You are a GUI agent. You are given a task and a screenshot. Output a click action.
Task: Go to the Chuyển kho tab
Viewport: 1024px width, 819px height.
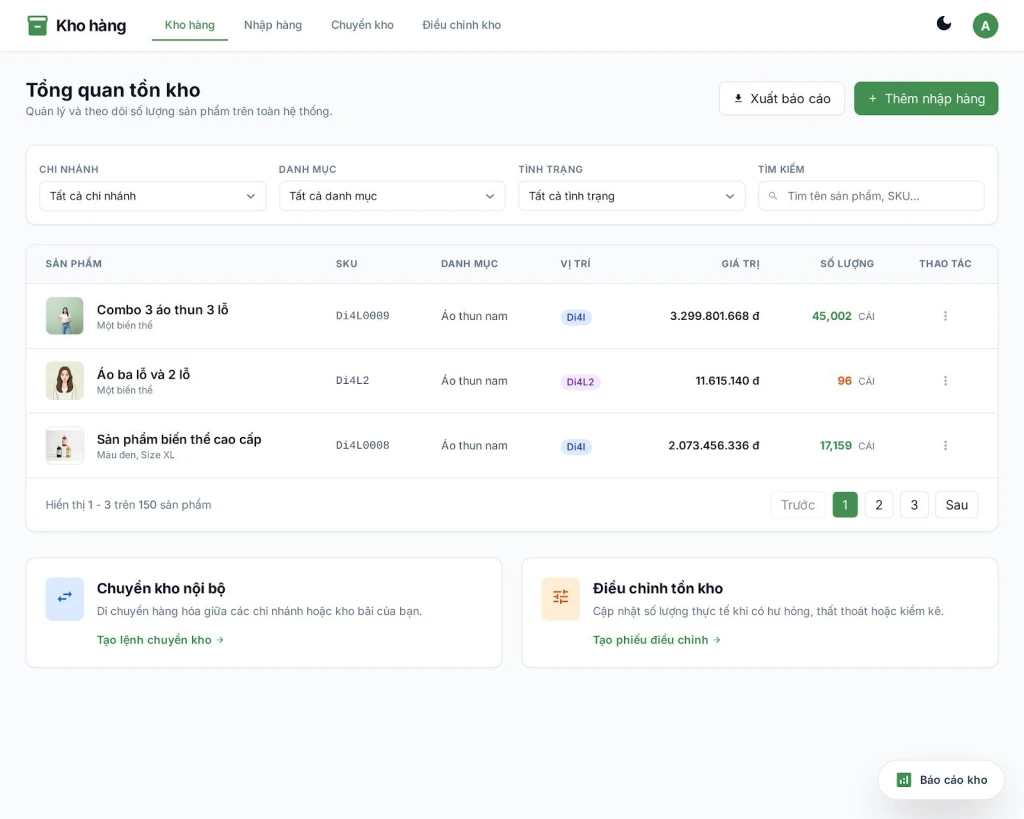[x=362, y=25]
